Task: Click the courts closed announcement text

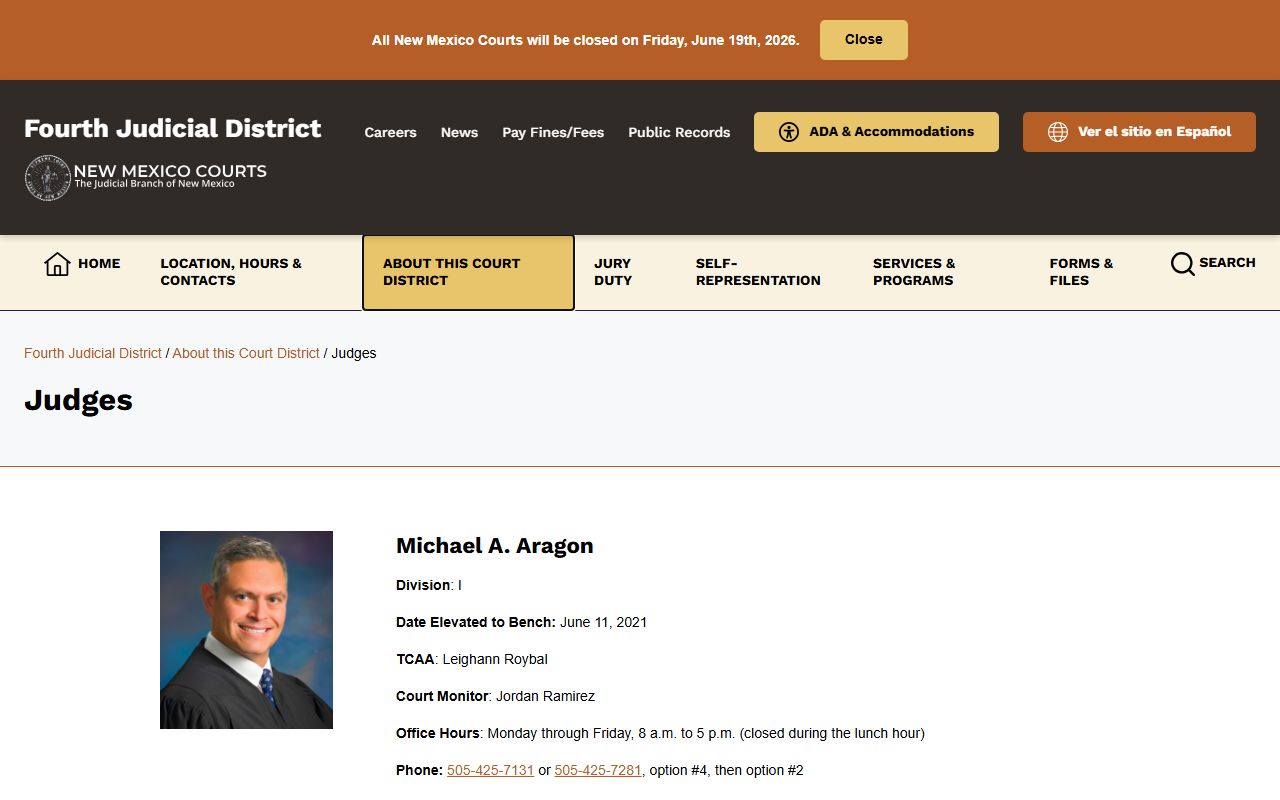Action: 585,40
